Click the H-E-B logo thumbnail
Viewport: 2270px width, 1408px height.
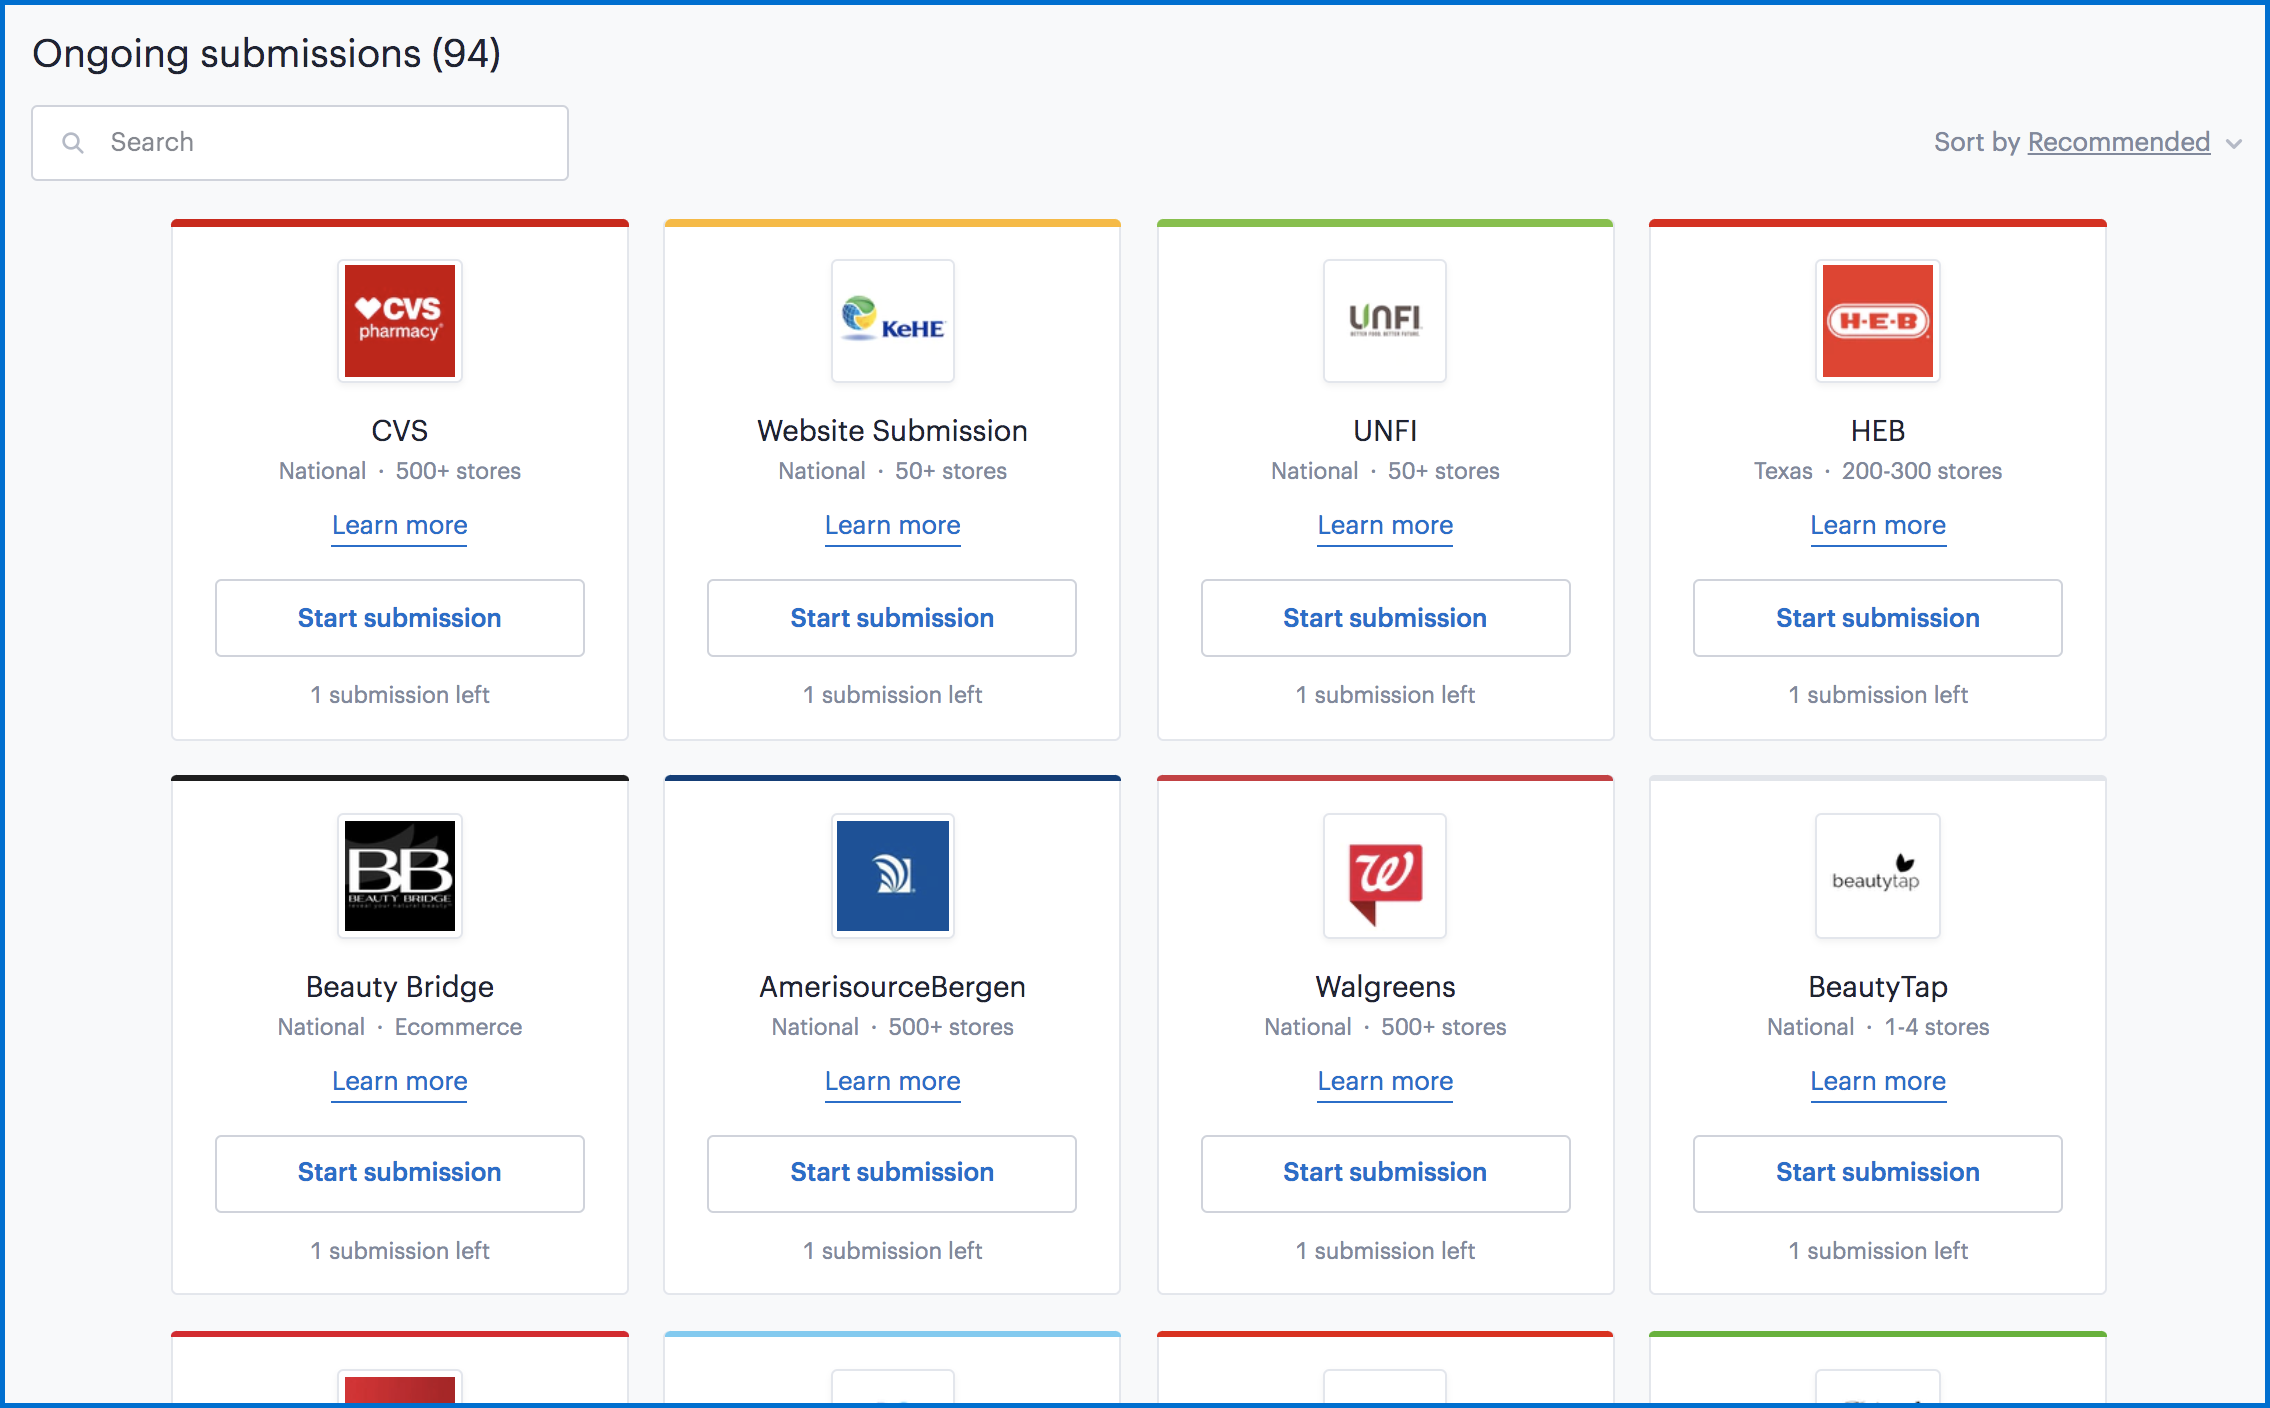click(x=1878, y=321)
